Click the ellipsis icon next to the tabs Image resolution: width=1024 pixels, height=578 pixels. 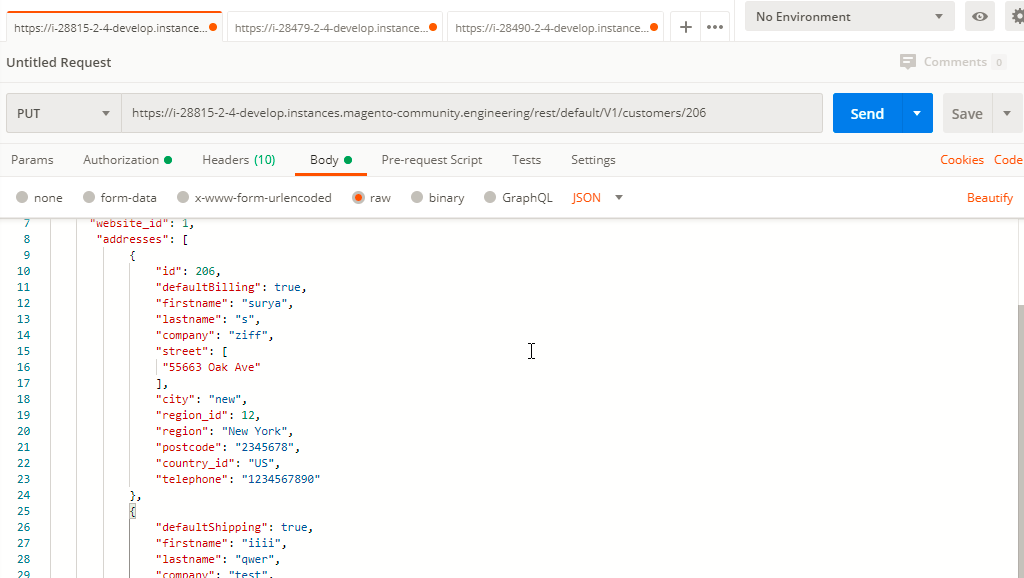point(715,27)
